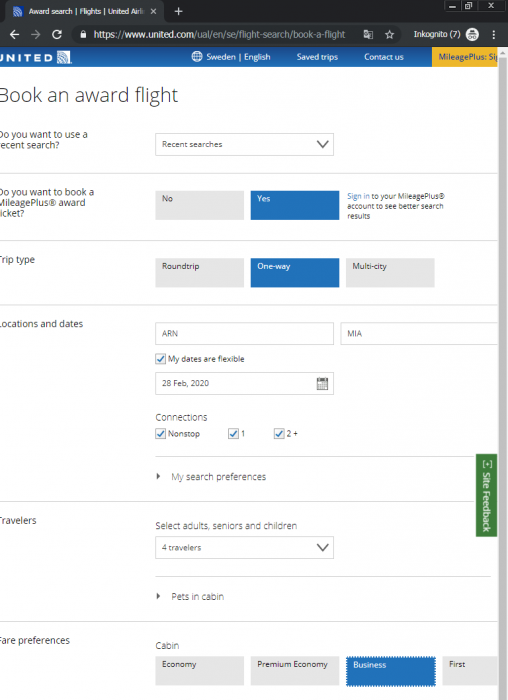Select Yes for MileagePlus award ticket

tap(295, 205)
